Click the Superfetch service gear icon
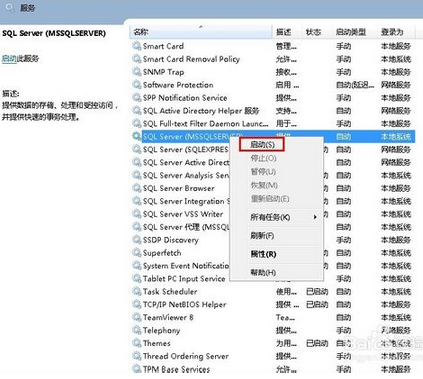The image size is (423, 379). tap(137, 253)
